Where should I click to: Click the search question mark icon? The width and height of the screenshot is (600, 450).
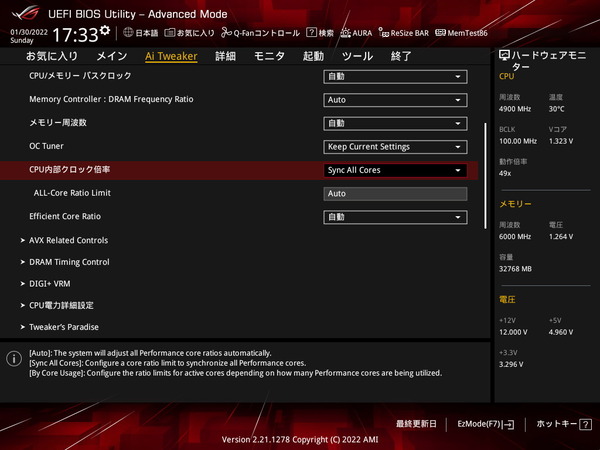tap(311, 33)
